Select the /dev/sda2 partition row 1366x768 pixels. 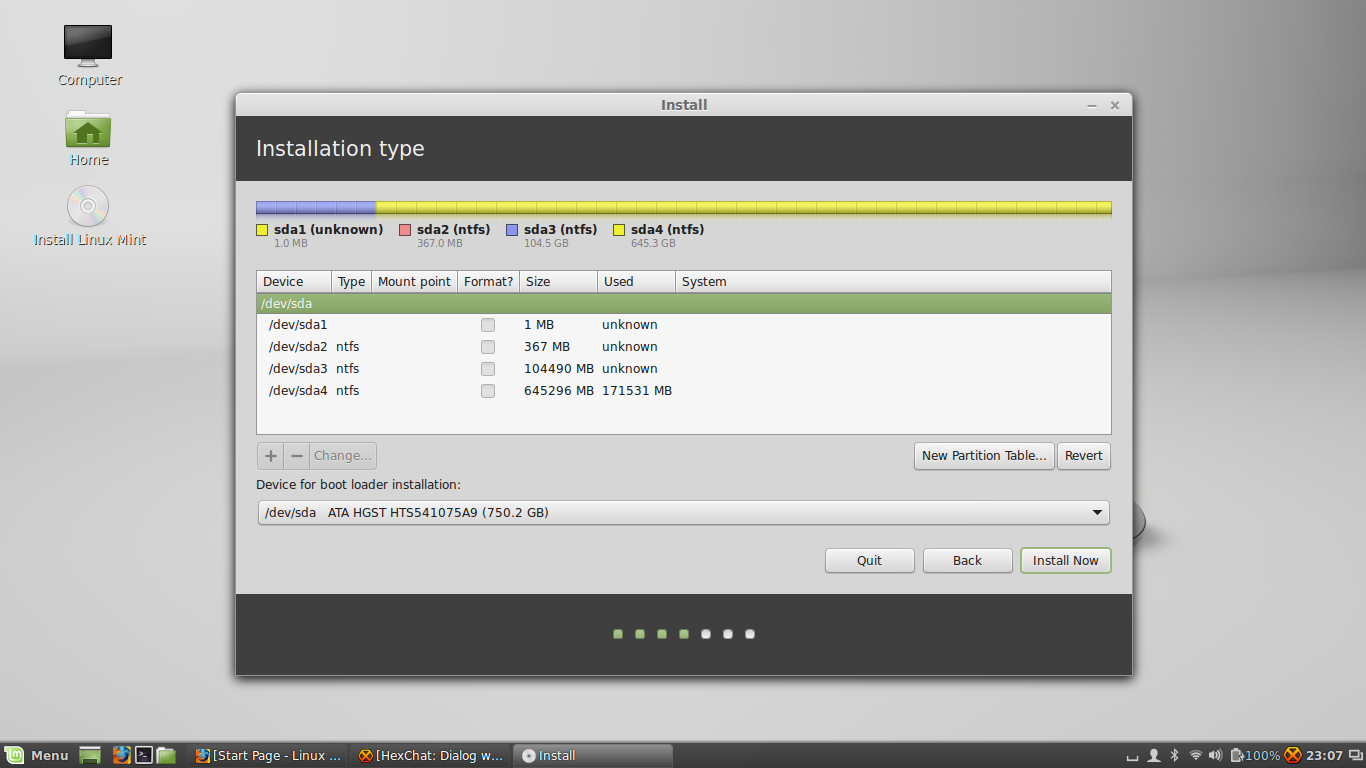[684, 347]
